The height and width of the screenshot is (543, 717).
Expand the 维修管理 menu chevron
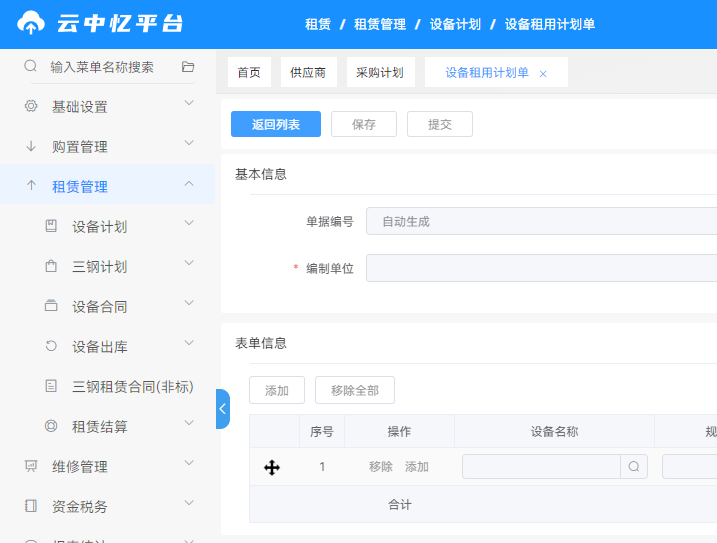pos(189,463)
